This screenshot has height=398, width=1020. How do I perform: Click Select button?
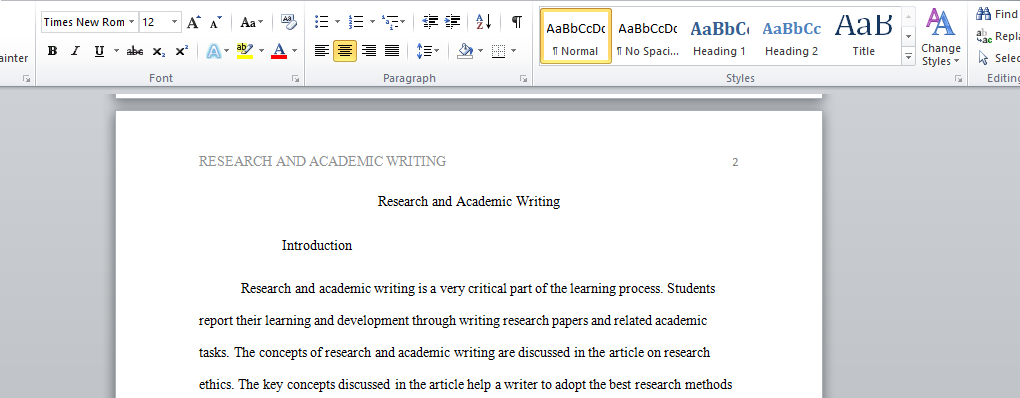coord(999,59)
